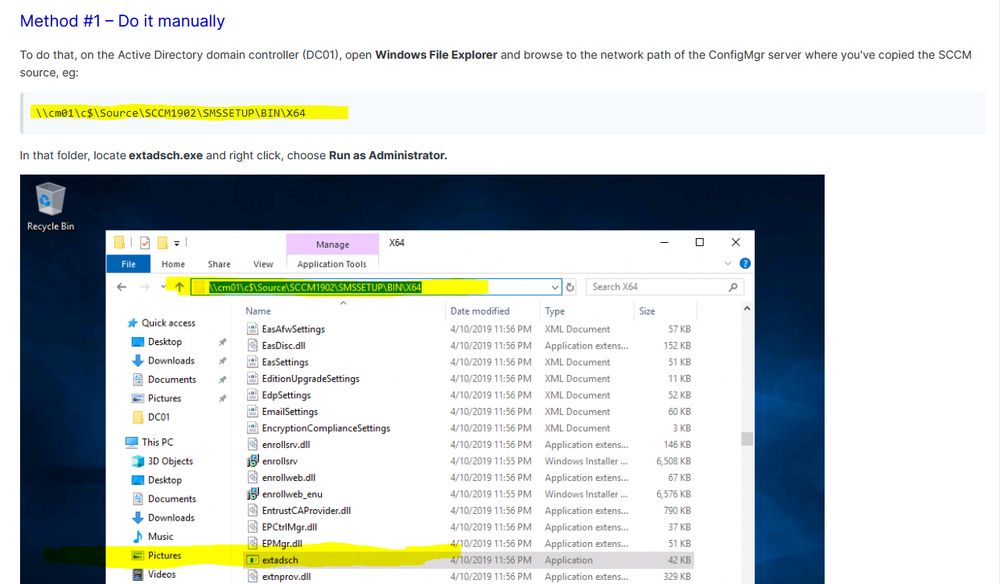Collapse the ribbon using the chevron
This screenshot has height=584, width=1000.
pyautogui.click(x=728, y=263)
